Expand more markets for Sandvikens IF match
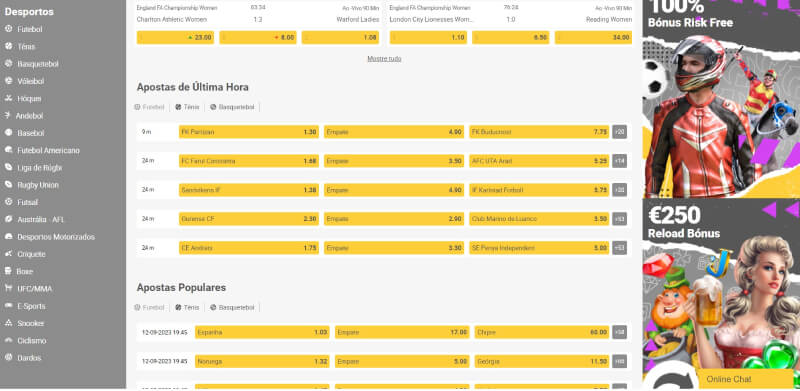This screenshot has width=800, height=391. (619, 190)
